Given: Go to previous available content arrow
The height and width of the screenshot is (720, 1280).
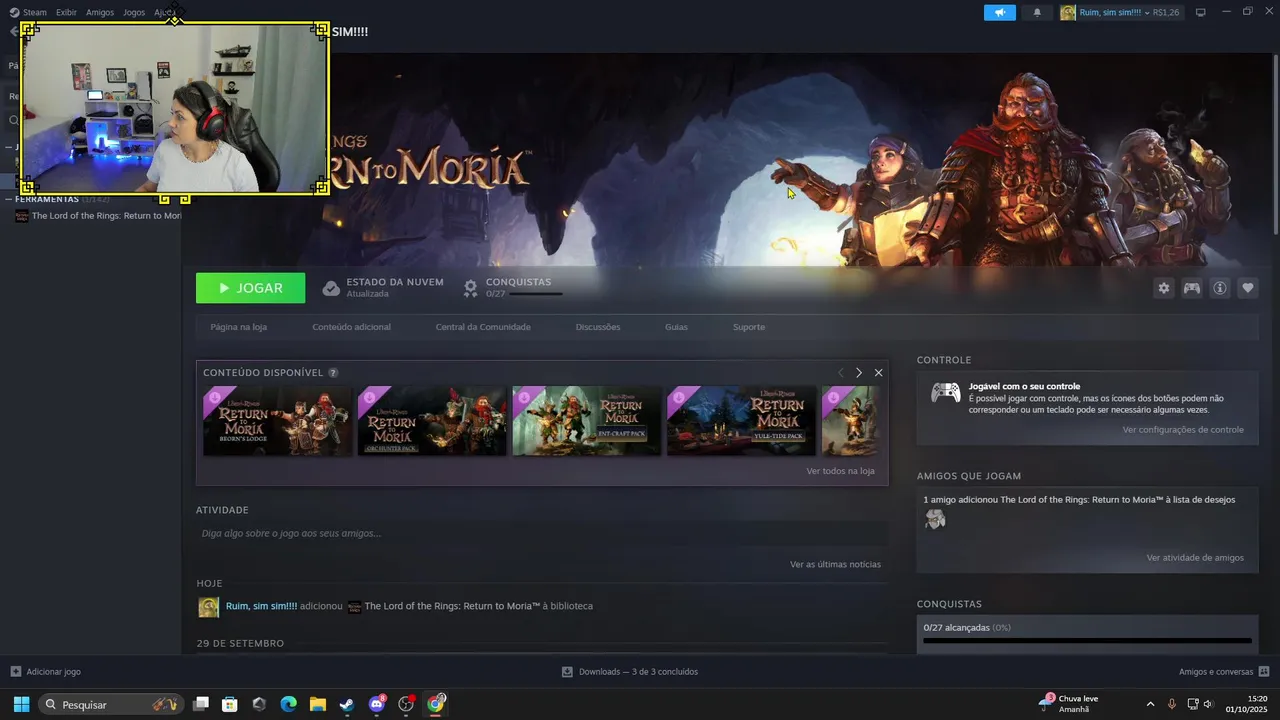Looking at the screenshot, I should [x=840, y=373].
